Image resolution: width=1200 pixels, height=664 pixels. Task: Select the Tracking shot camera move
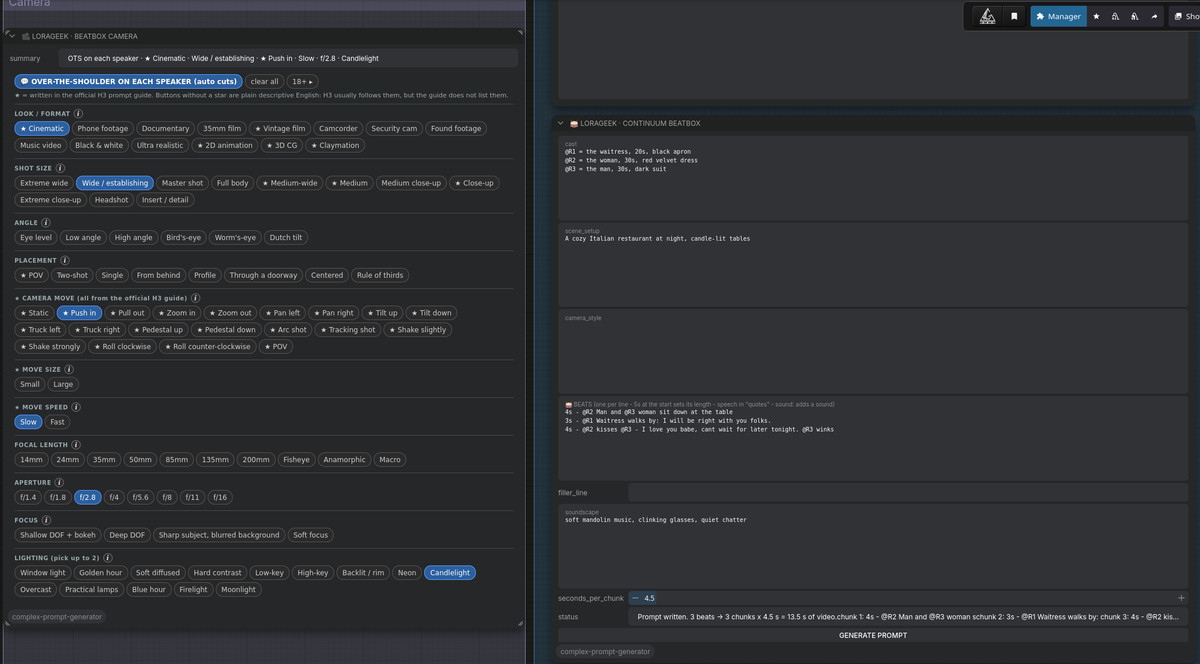tap(348, 330)
